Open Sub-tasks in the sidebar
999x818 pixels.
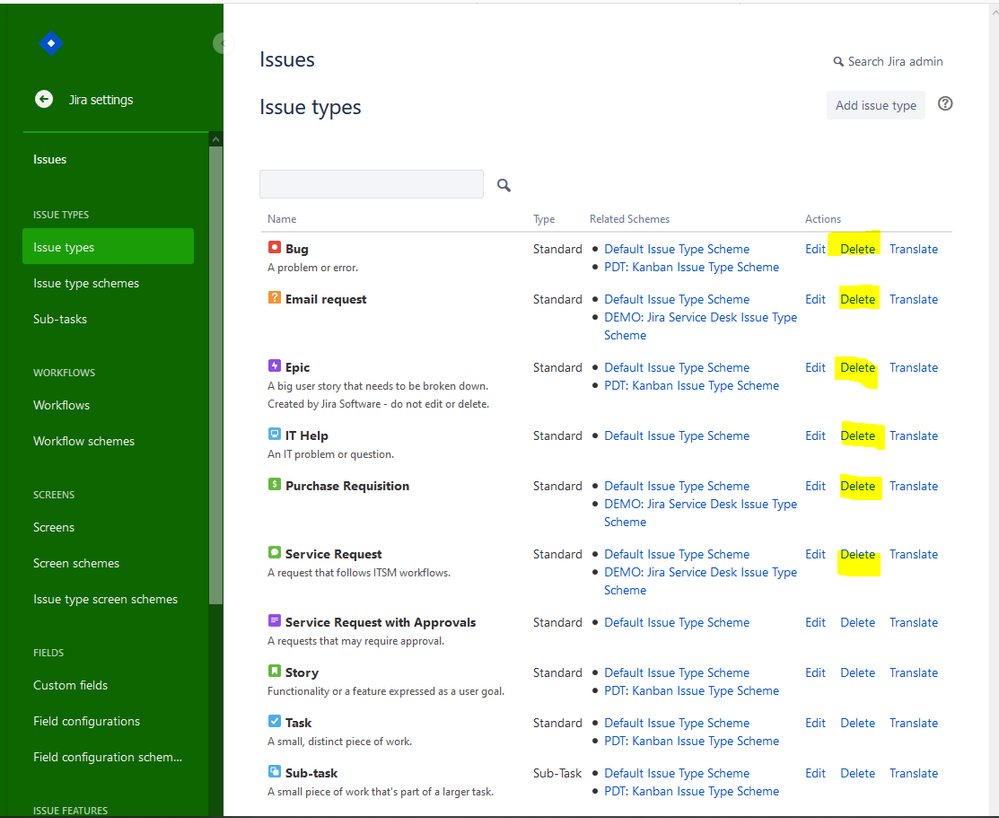tap(60, 319)
